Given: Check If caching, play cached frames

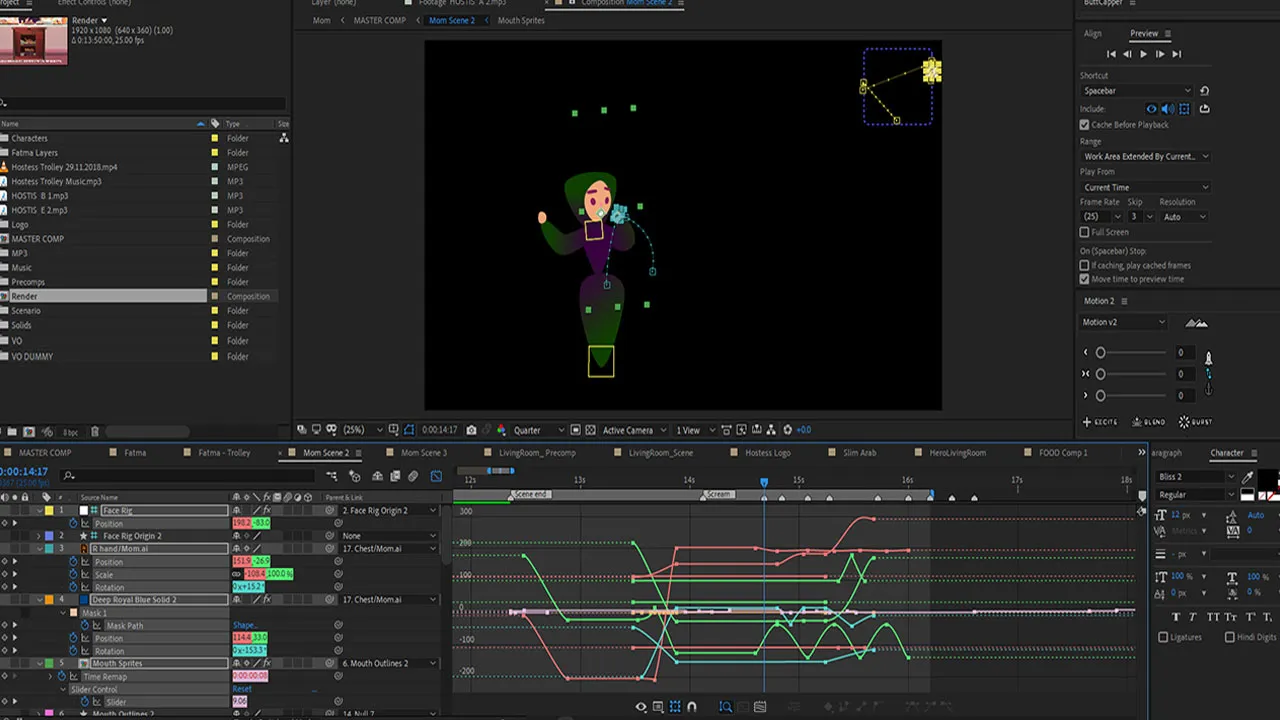Looking at the screenshot, I should tap(1085, 266).
